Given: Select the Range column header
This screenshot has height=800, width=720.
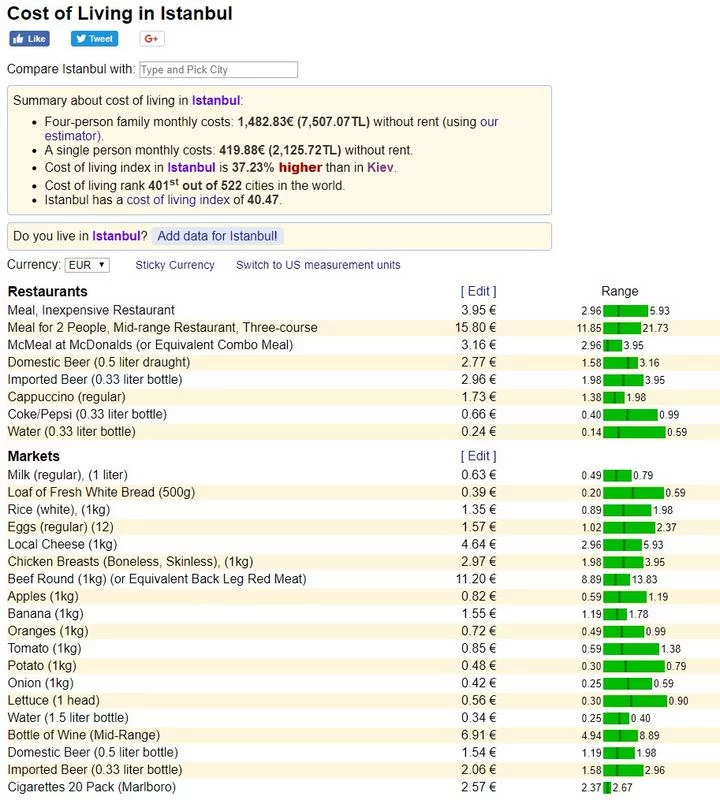Looking at the screenshot, I should (x=619, y=291).
